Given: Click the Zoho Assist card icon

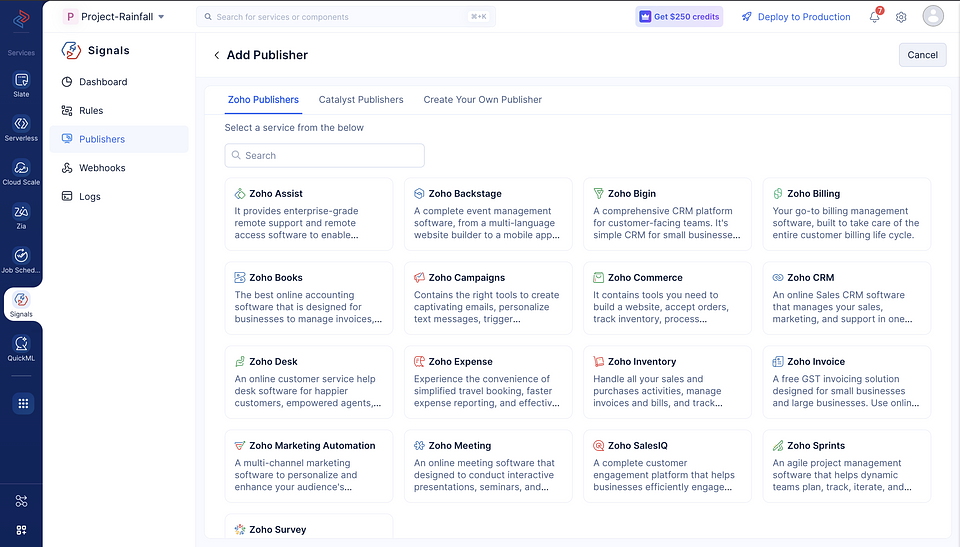Looking at the screenshot, I should (x=240, y=194).
